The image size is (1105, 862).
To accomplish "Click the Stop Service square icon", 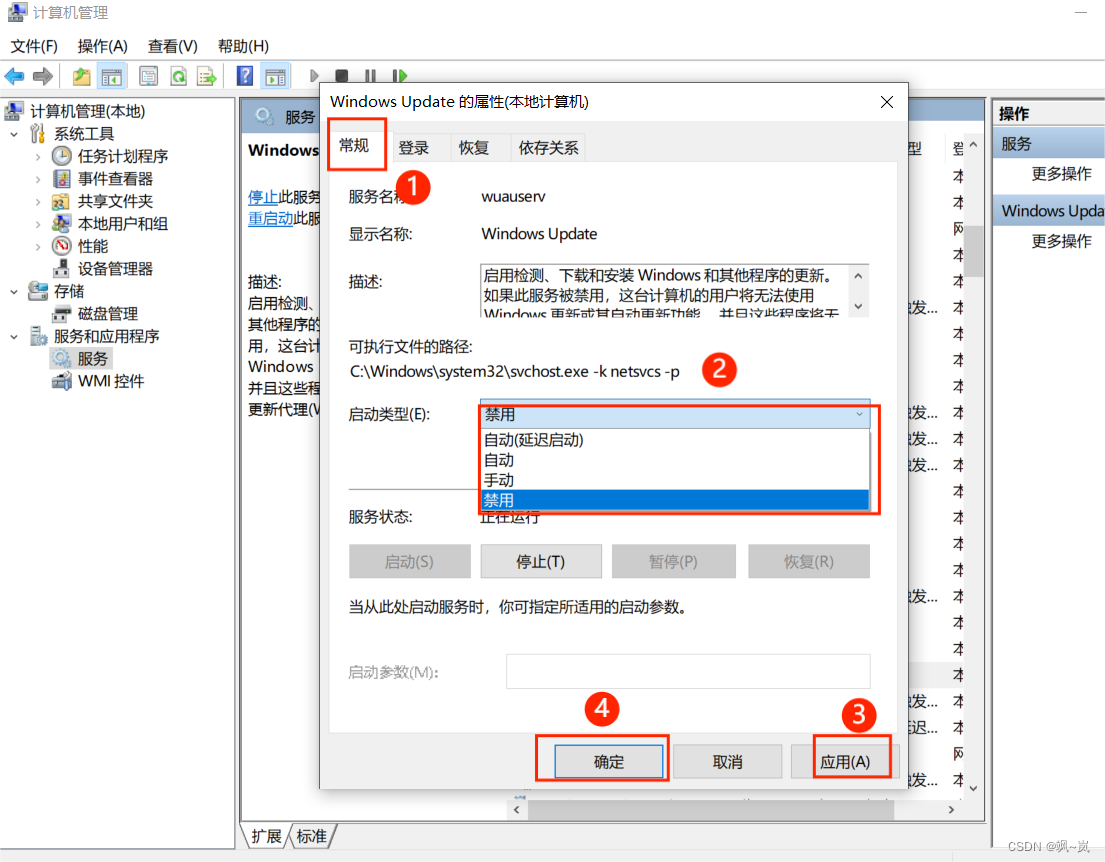I will coord(342,75).
